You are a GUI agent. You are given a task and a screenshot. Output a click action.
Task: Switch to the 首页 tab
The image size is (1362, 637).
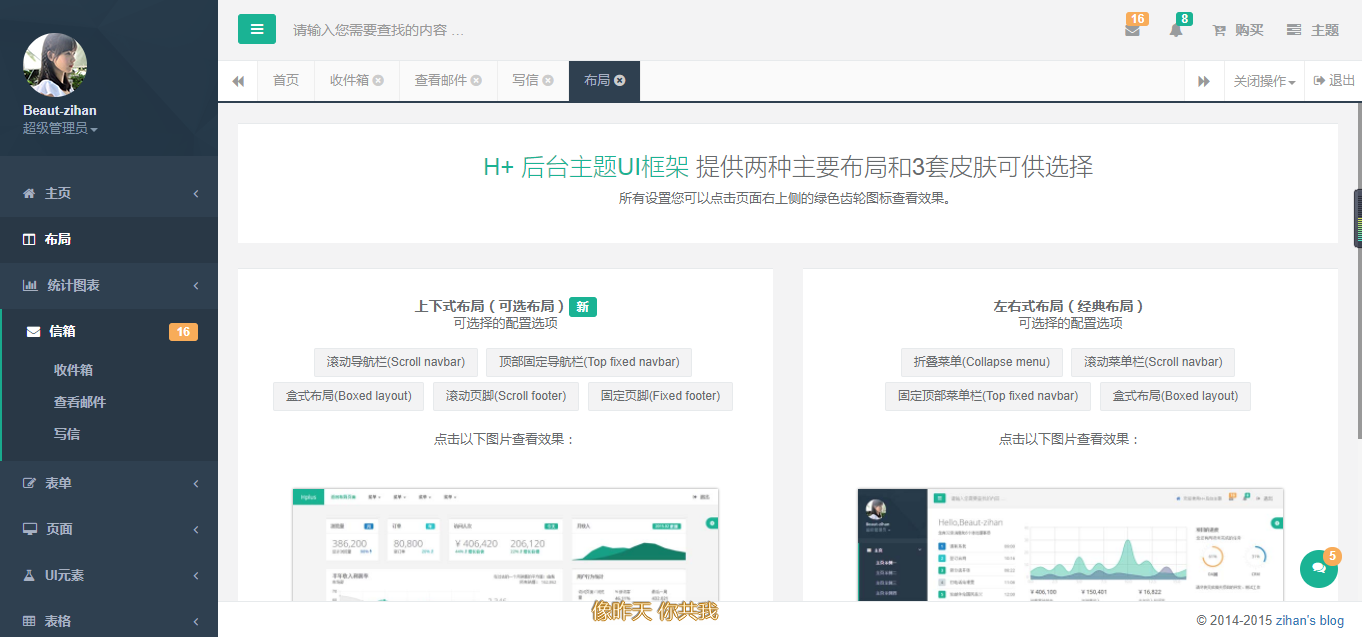point(286,81)
